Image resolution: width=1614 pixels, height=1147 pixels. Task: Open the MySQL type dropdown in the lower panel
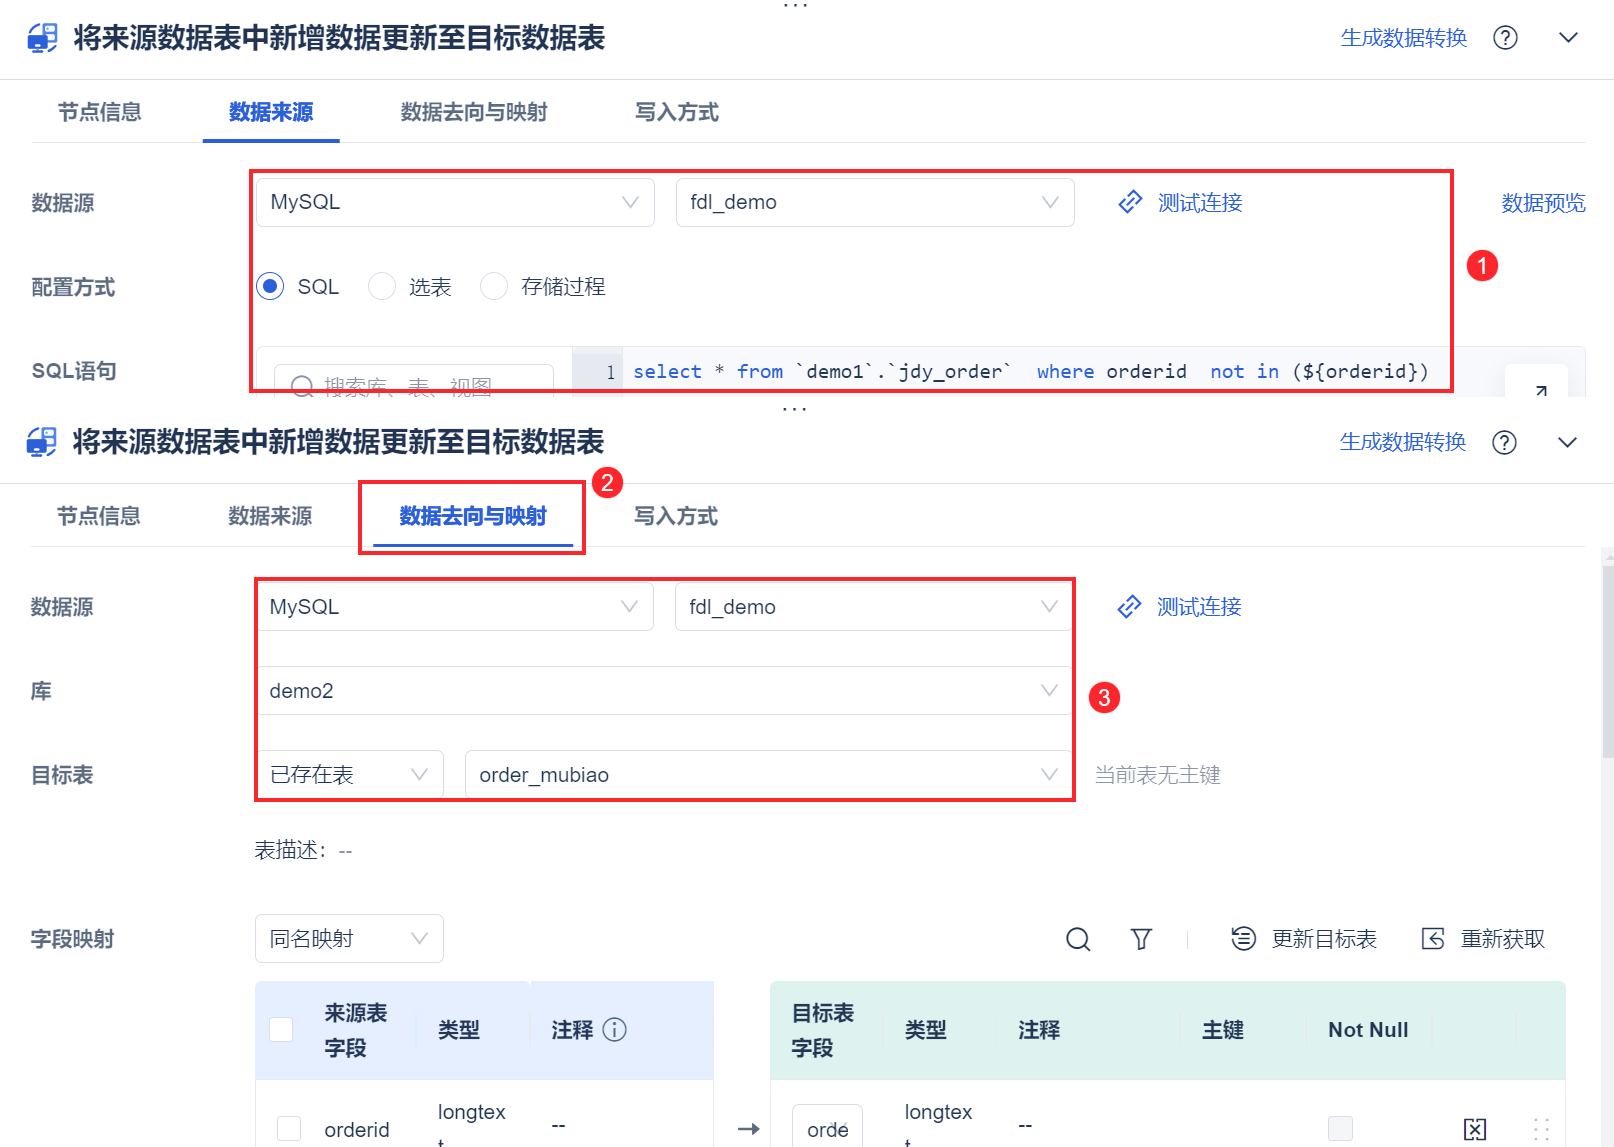click(454, 606)
